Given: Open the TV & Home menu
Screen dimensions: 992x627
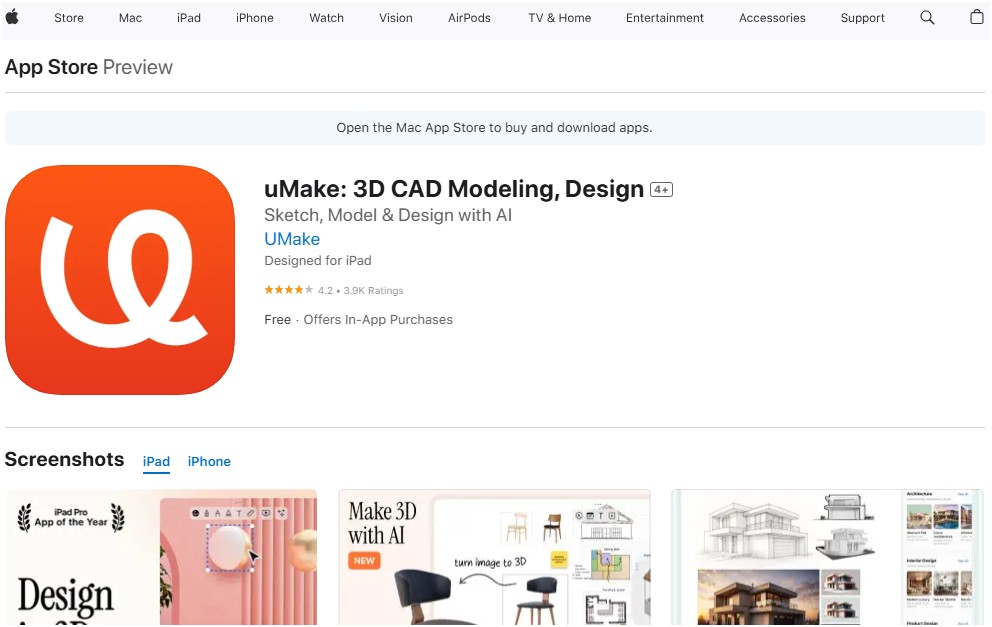Looking at the screenshot, I should [560, 18].
